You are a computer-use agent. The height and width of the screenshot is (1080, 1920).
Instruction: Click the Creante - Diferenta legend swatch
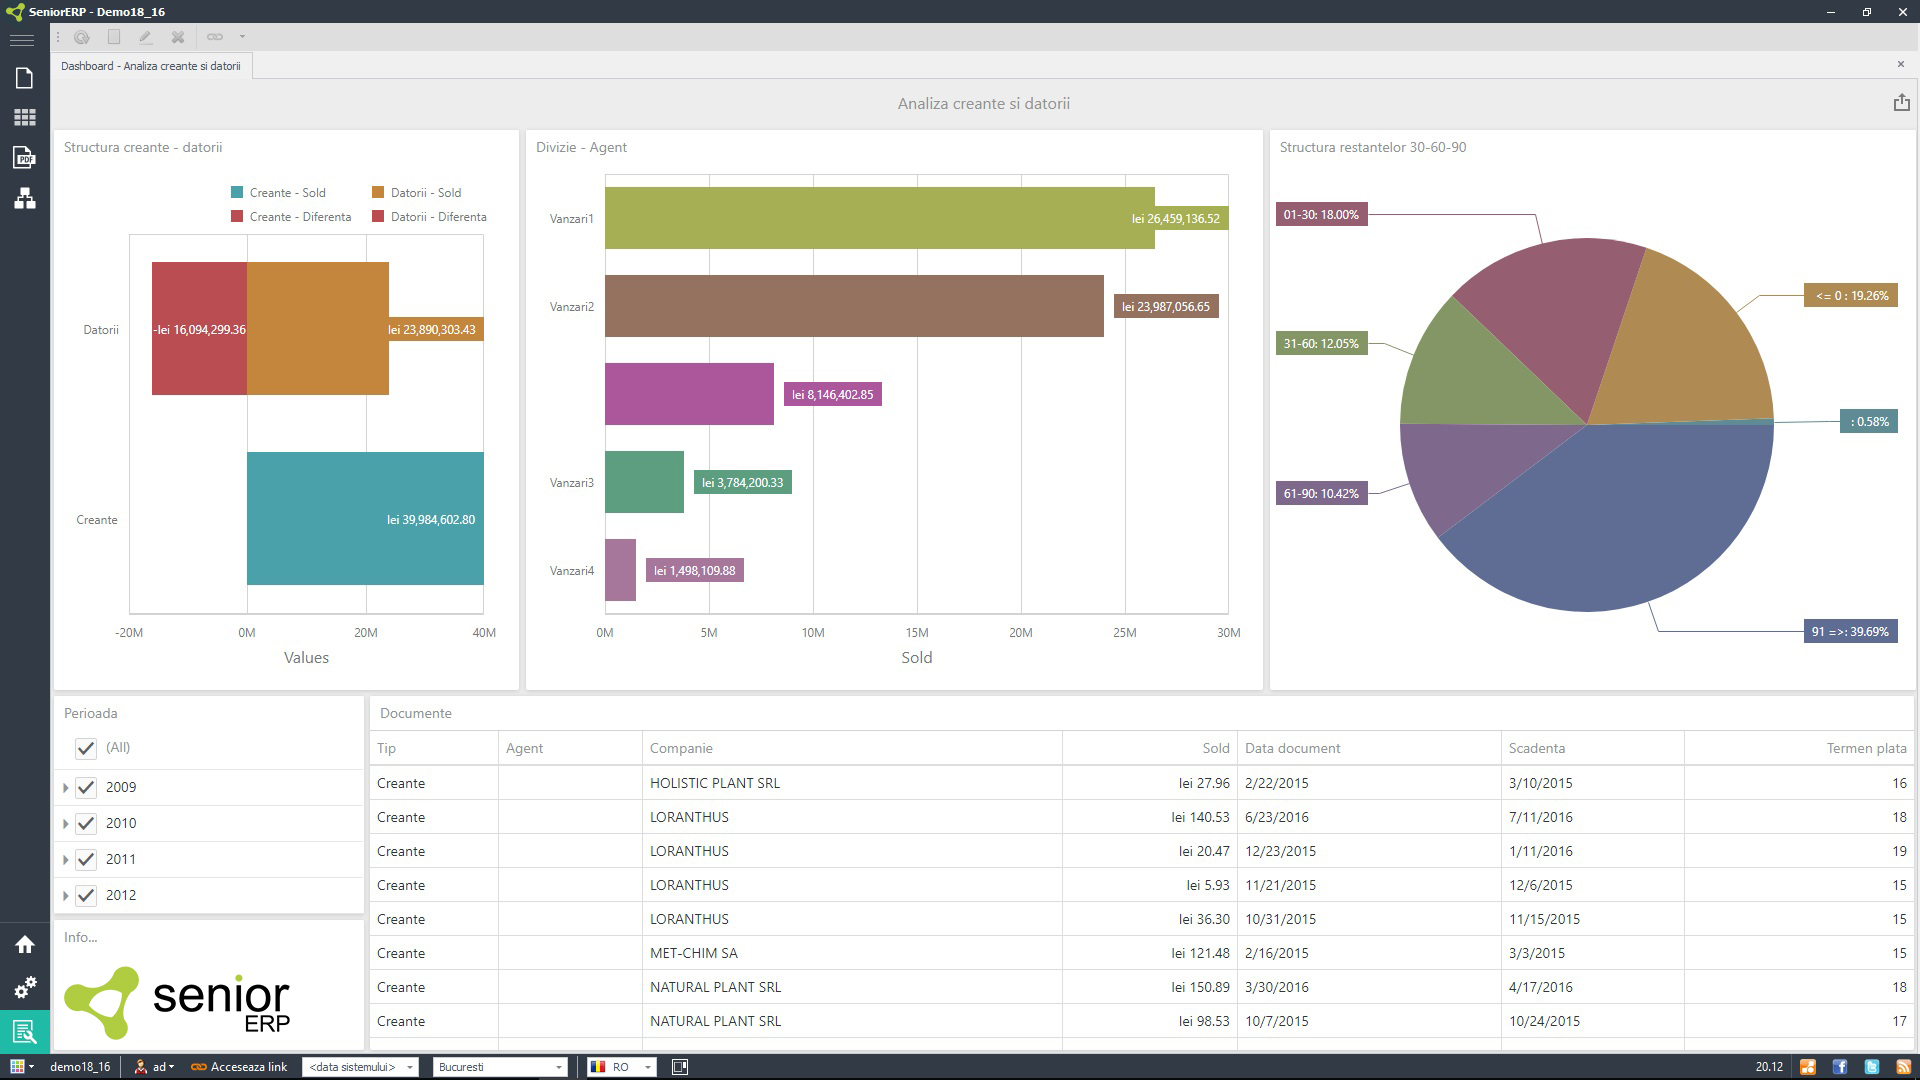(x=237, y=216)
